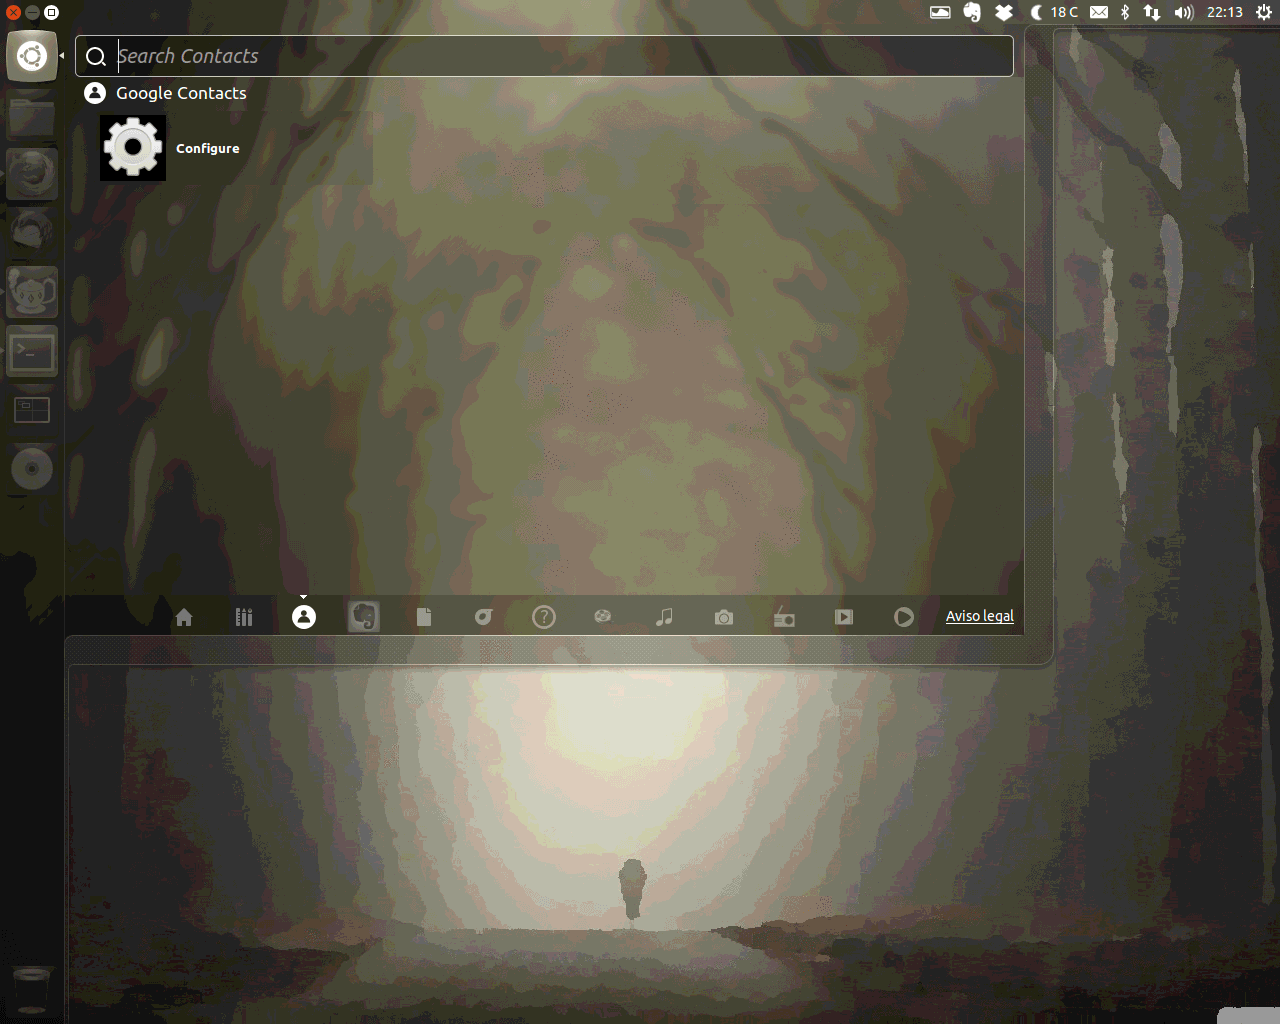Open the messaging envelope indicator
This screenshot has width=1280, height=1024.
(x=1099, y=12)
